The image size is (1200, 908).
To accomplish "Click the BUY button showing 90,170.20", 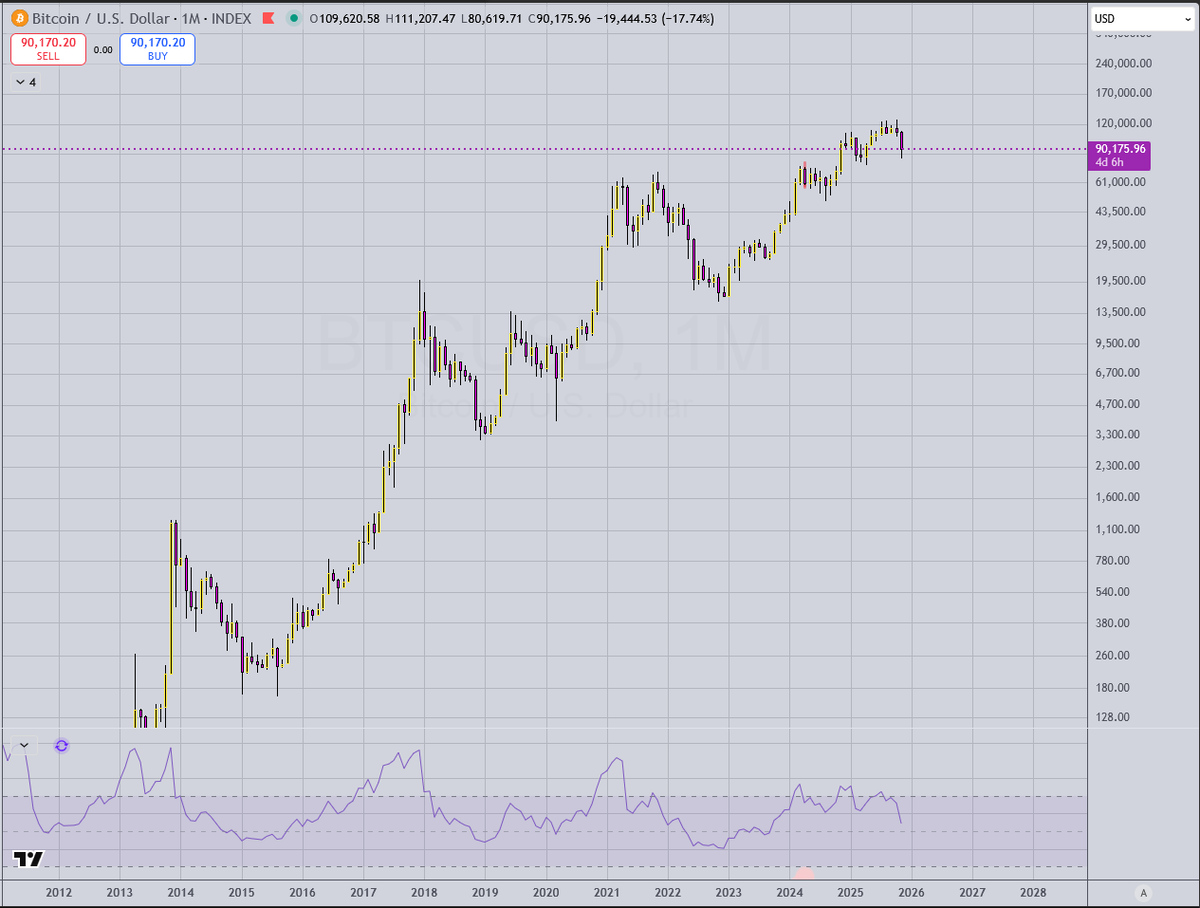I will (x=157, y=49).
